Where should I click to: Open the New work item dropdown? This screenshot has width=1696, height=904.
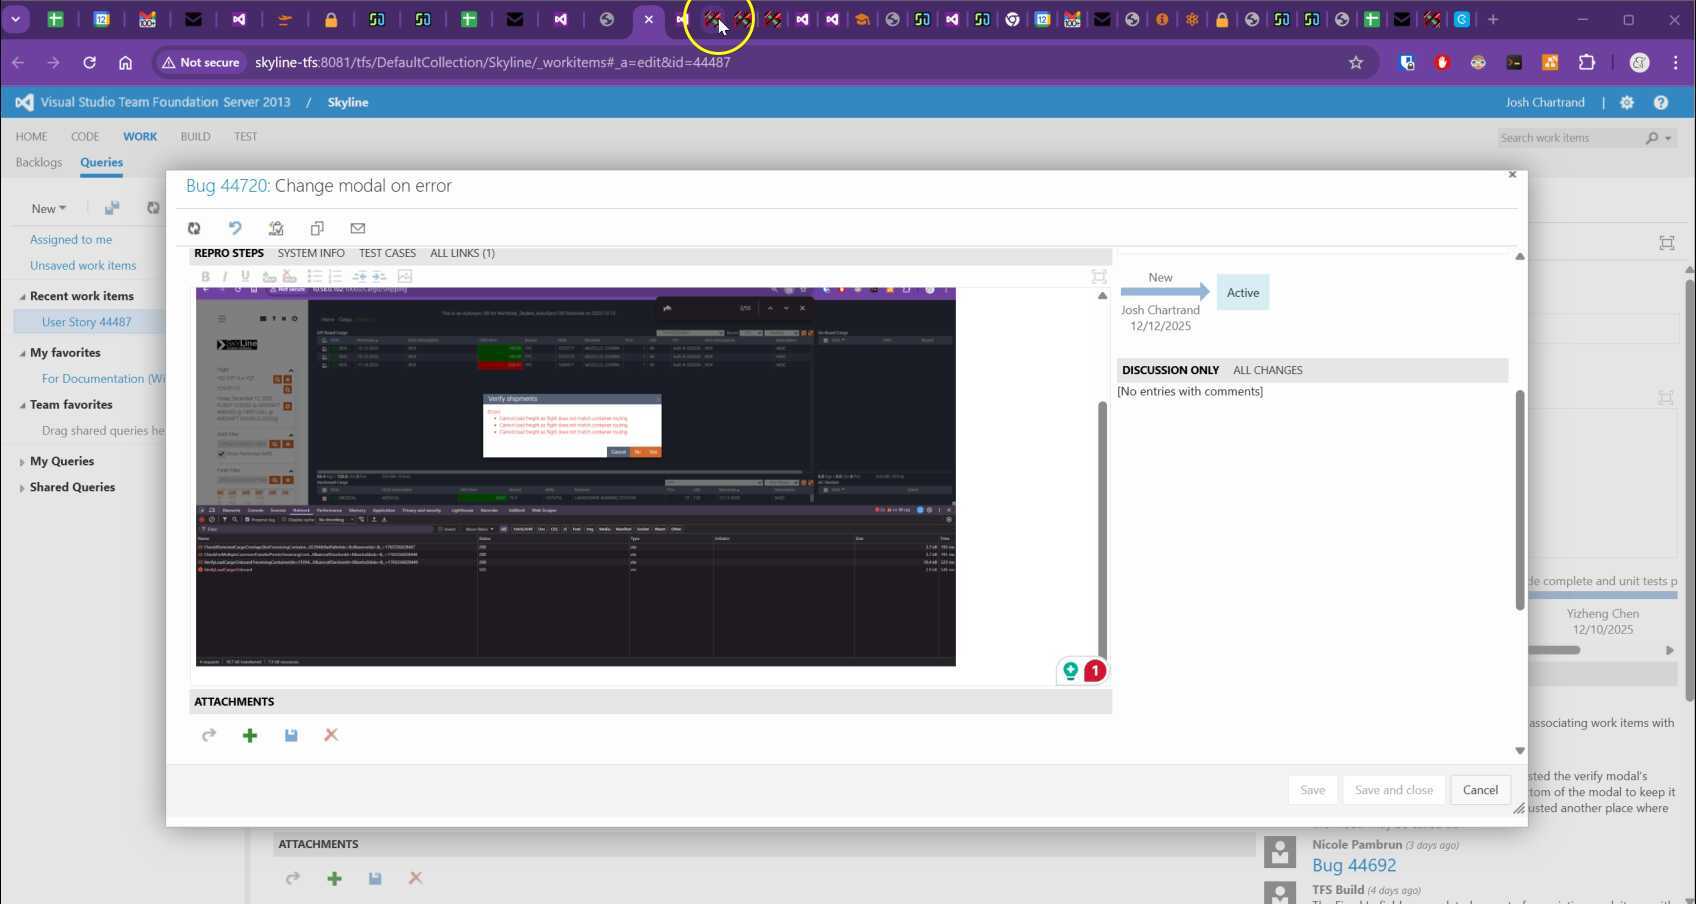tap(48, 209)
